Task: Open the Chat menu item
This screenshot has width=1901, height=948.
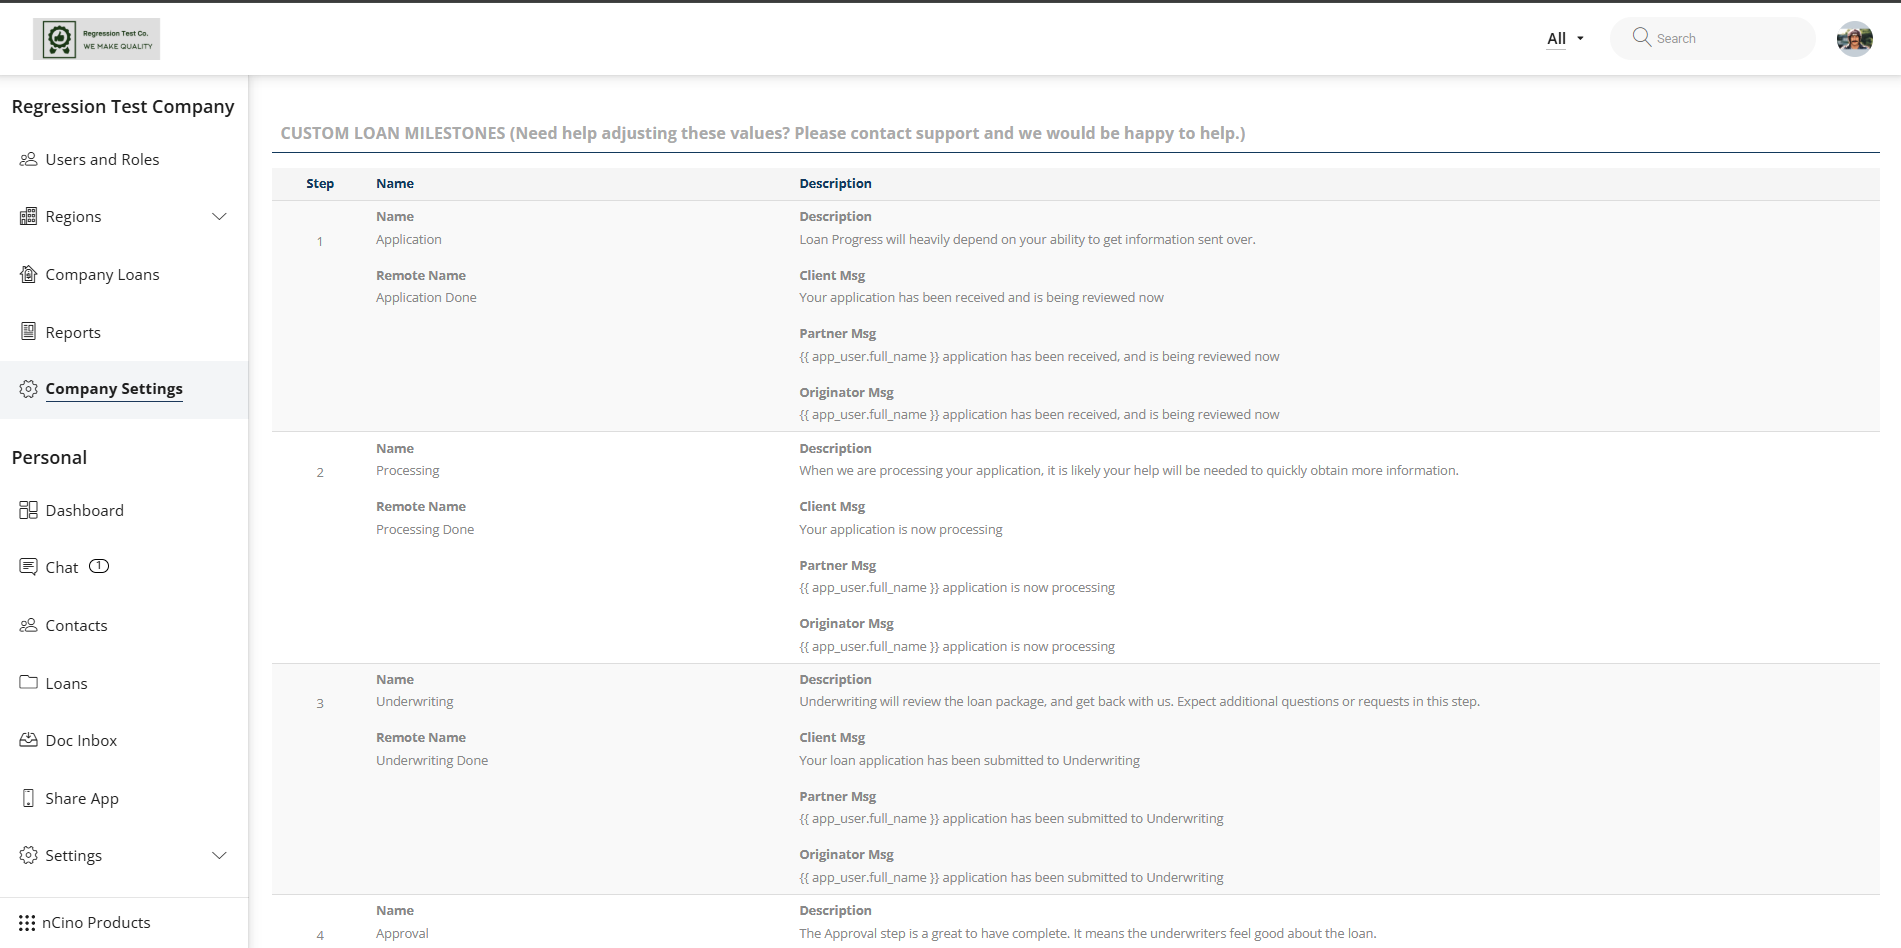Action: [62, 567]
